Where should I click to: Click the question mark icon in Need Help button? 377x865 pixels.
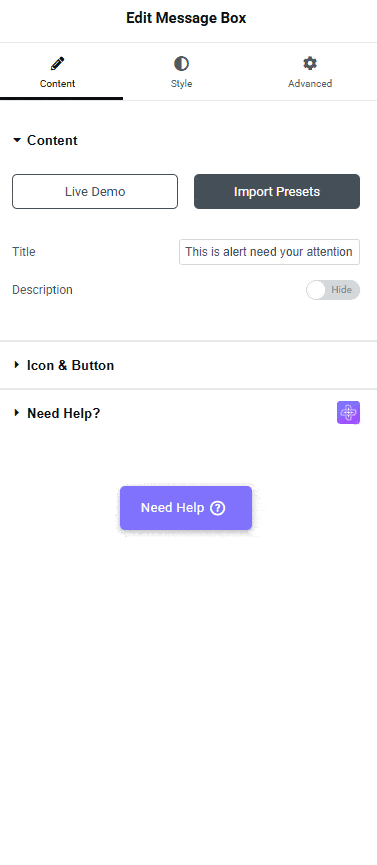click(218, 508)
